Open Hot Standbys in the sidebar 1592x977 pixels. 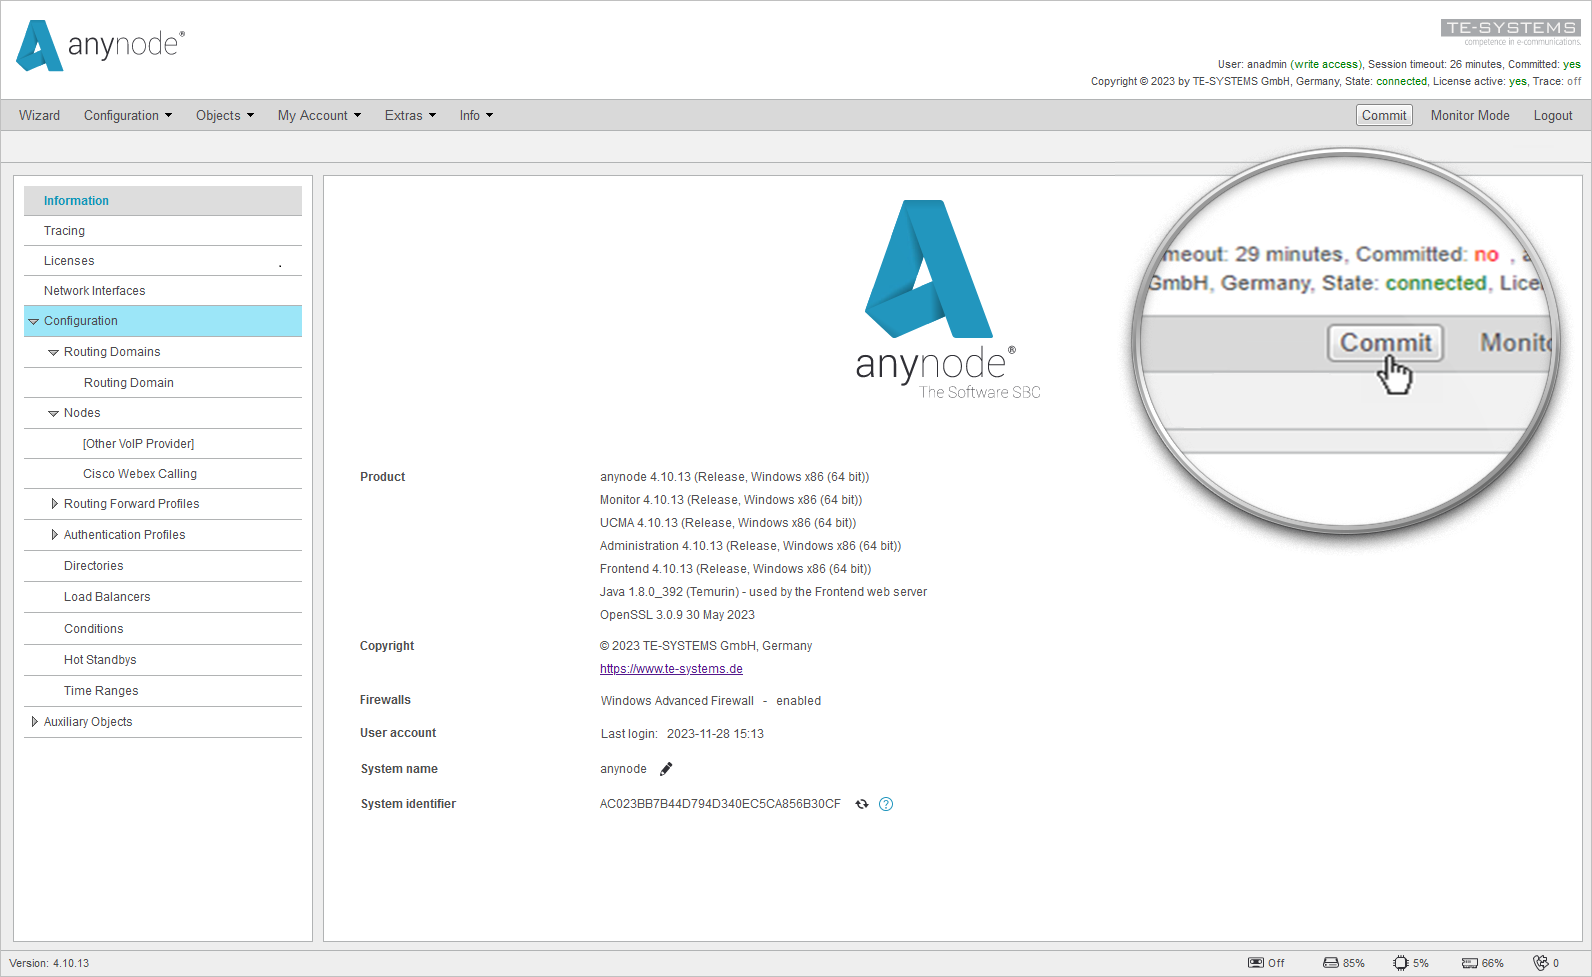click(163, 660)
